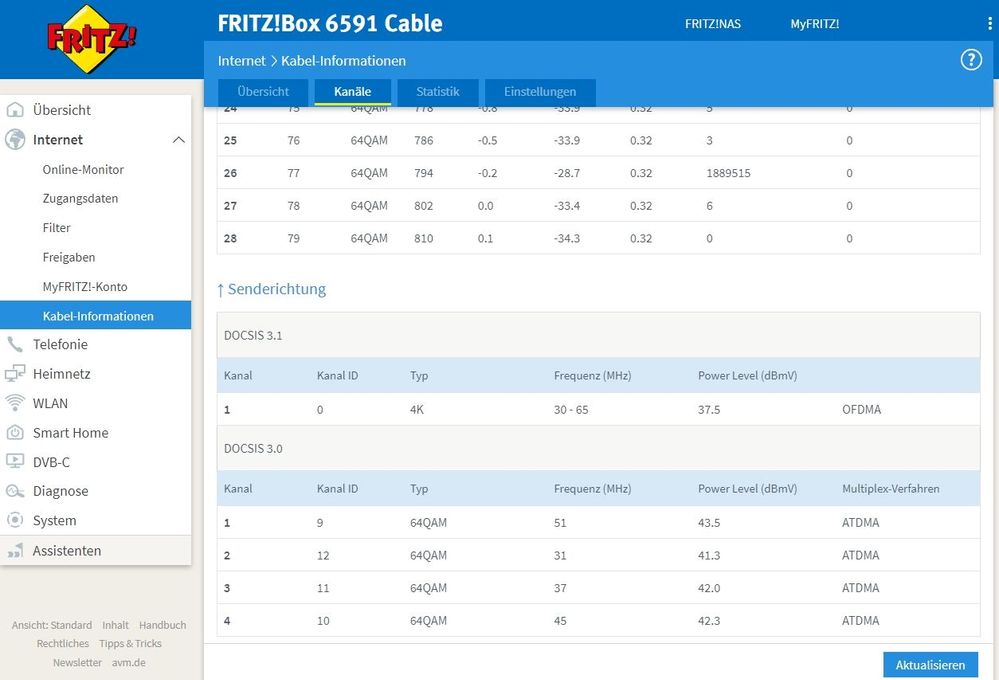Open MyFRITZ!-Konto in the sidebar
Viewport: 999px width, 680px height.
pyautogui.click(x=85, y=287)
